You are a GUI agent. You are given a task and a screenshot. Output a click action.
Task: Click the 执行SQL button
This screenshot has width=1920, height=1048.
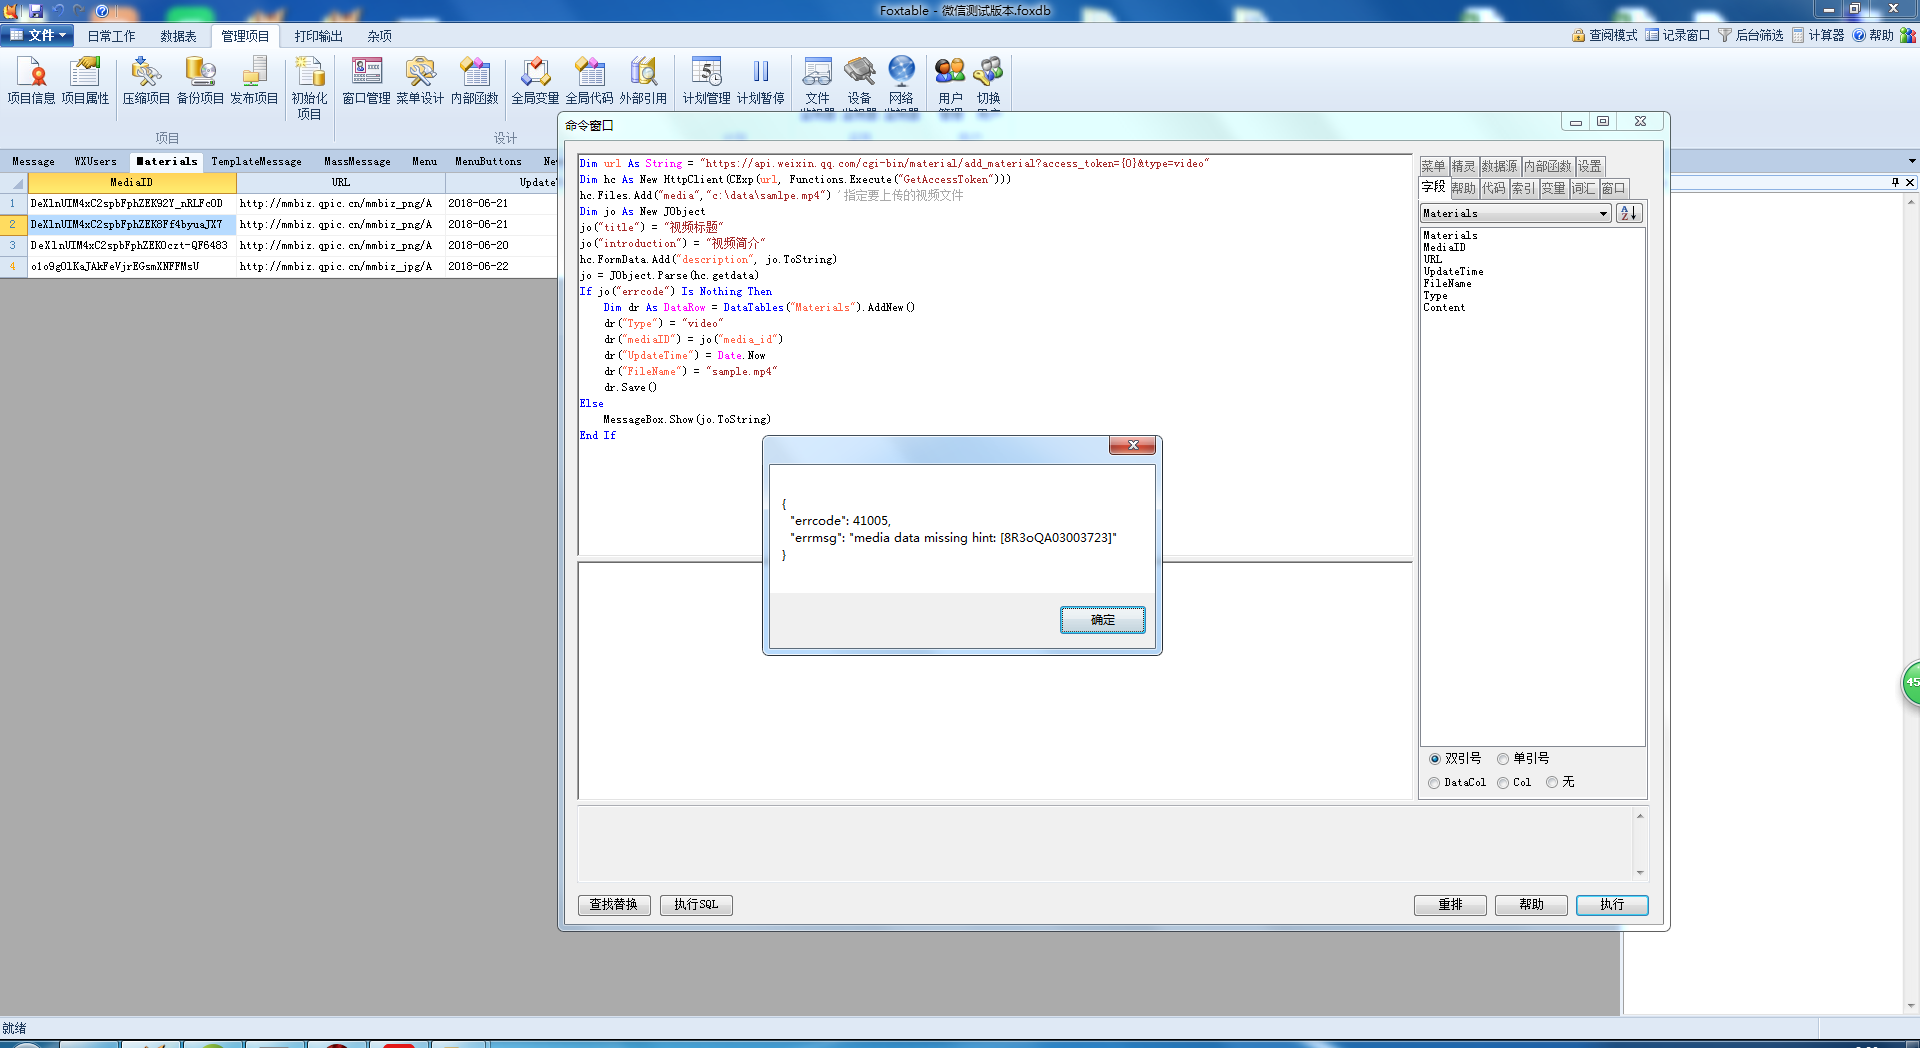(696, 905)
